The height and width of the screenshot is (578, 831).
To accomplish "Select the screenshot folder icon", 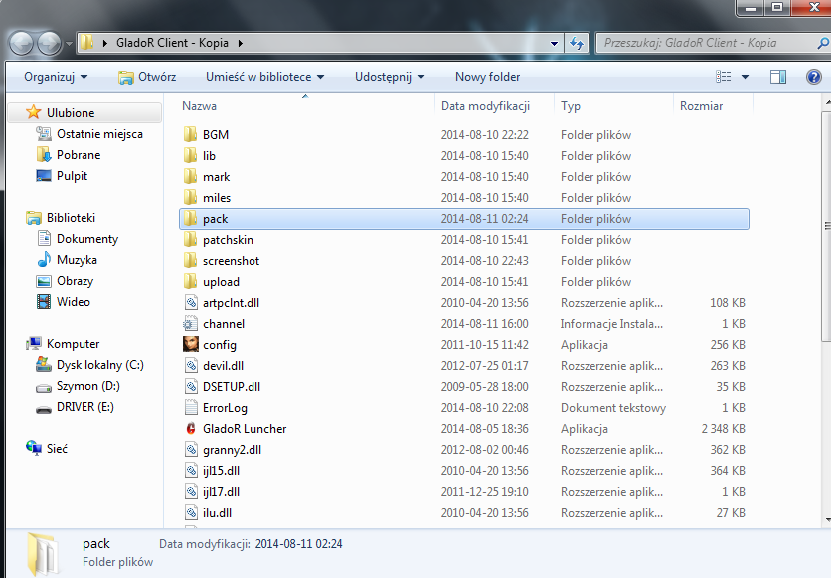I will click(190, 261).
